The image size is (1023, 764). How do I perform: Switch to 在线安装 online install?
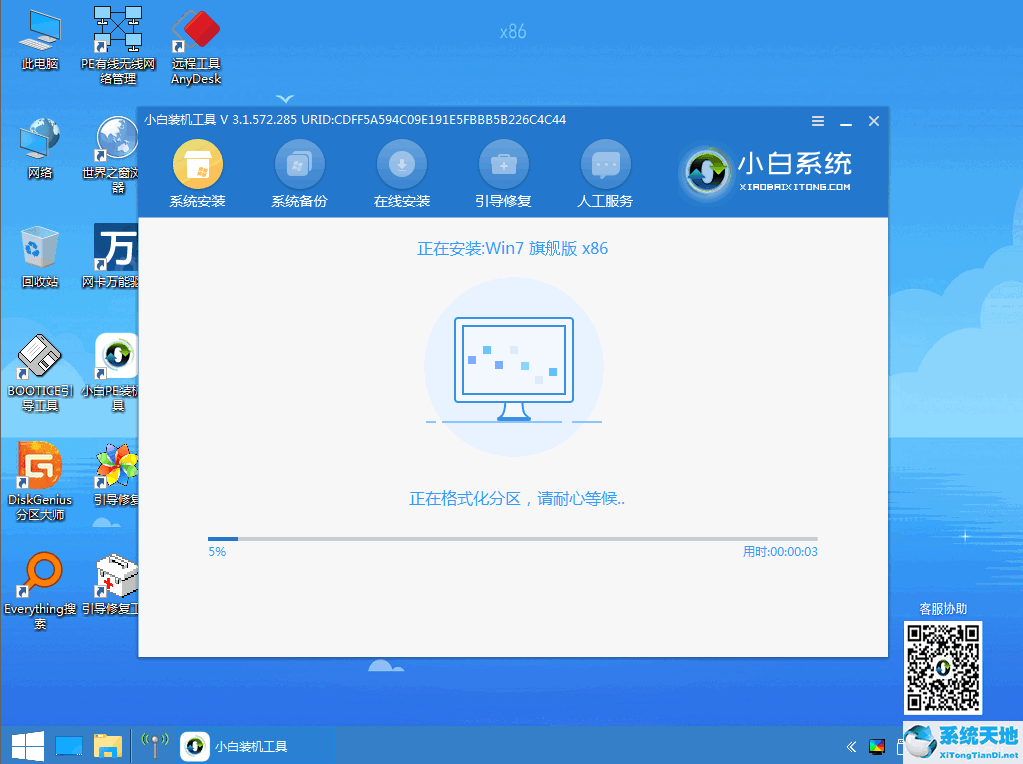tap(401, 172)
